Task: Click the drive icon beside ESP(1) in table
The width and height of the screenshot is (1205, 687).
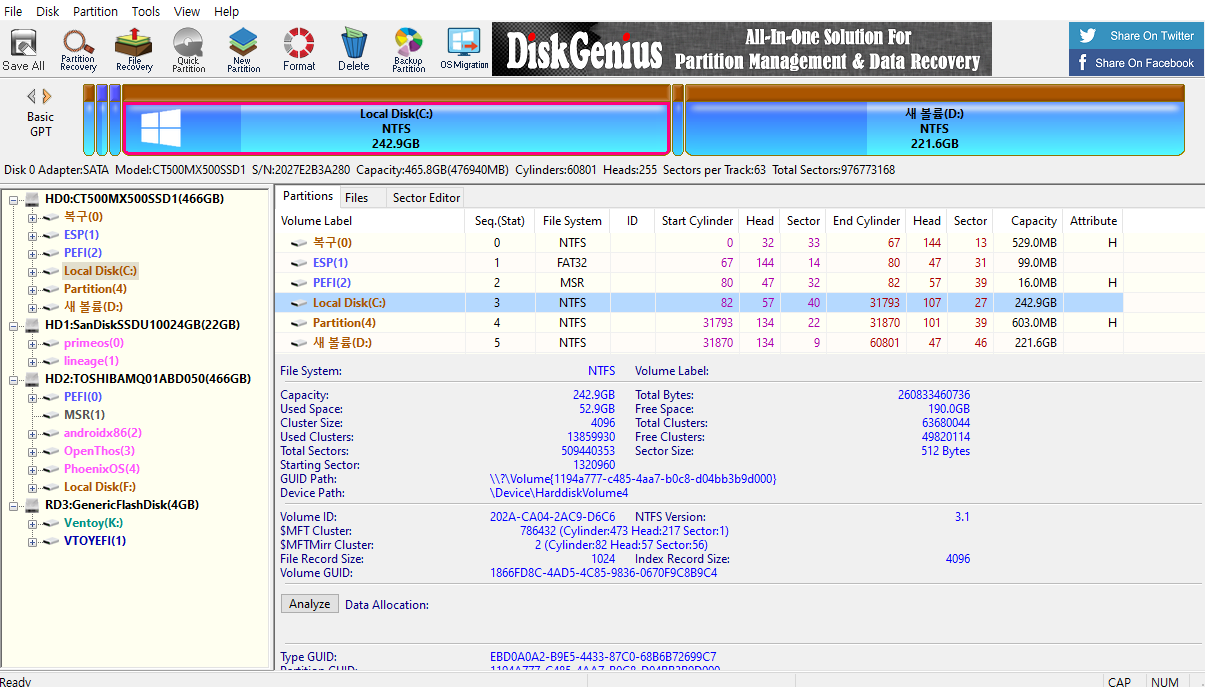Action: [x=298, y=263]
